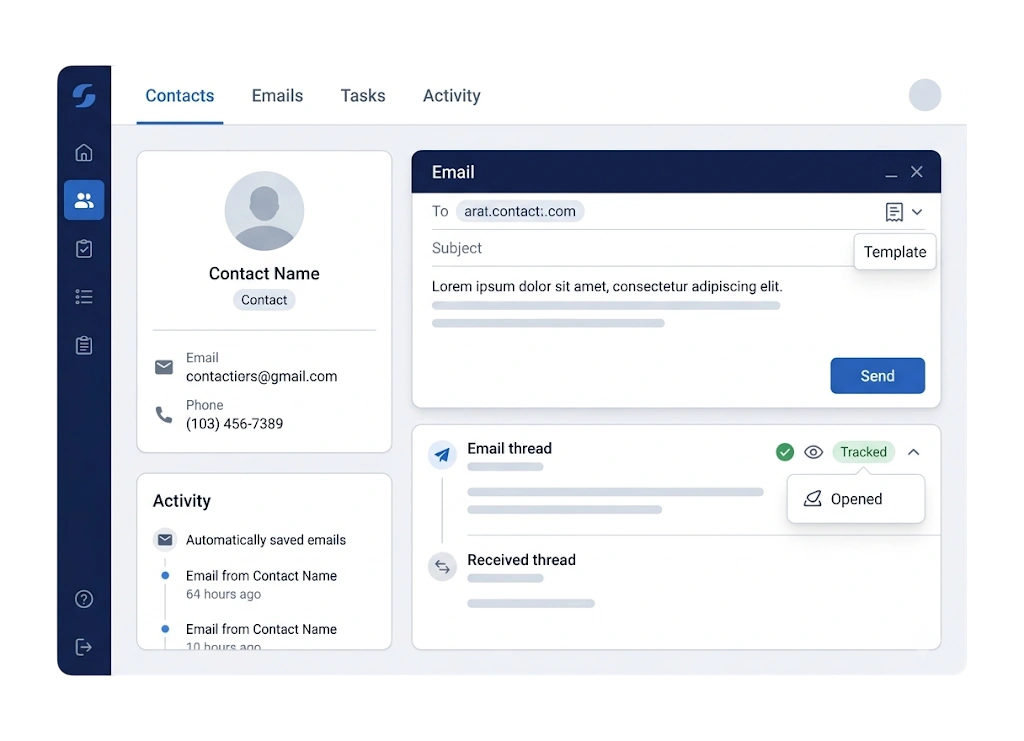
Task: Click phone number (103) 456-7389
Action: pos(234,424)
